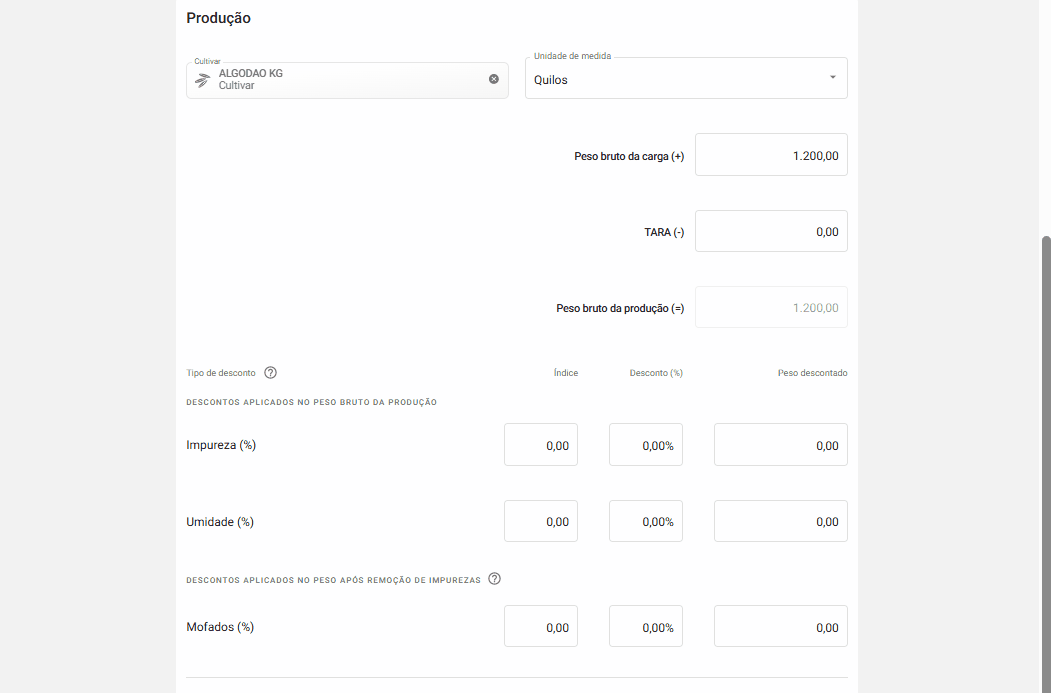This screenshot has width=1051, height=693.
Task: Edit the Mofados desconto percentage field
Action: point(646,627)
